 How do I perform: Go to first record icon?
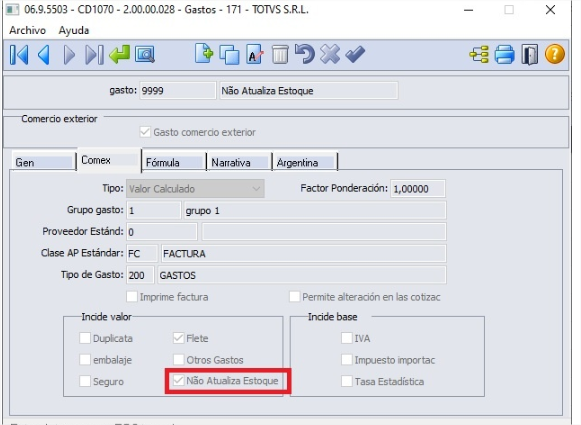coord(19,55)
